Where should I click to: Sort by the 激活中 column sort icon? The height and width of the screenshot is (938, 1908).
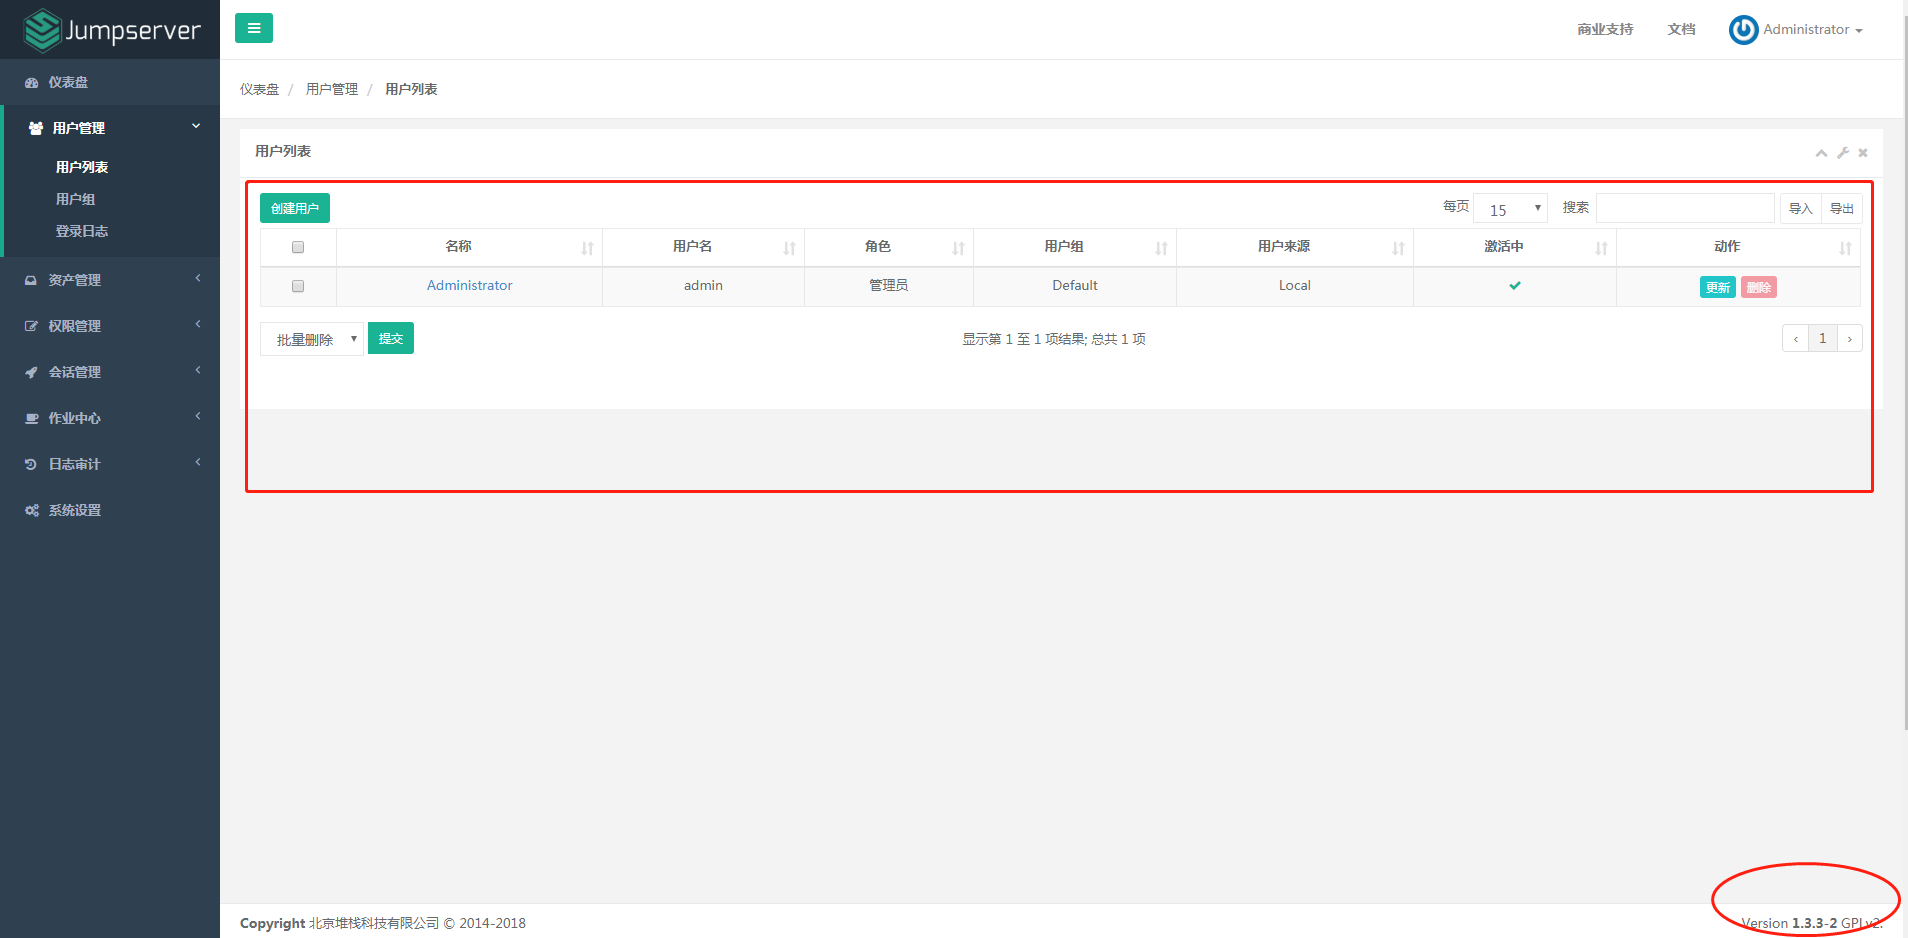click(1602, 248)
